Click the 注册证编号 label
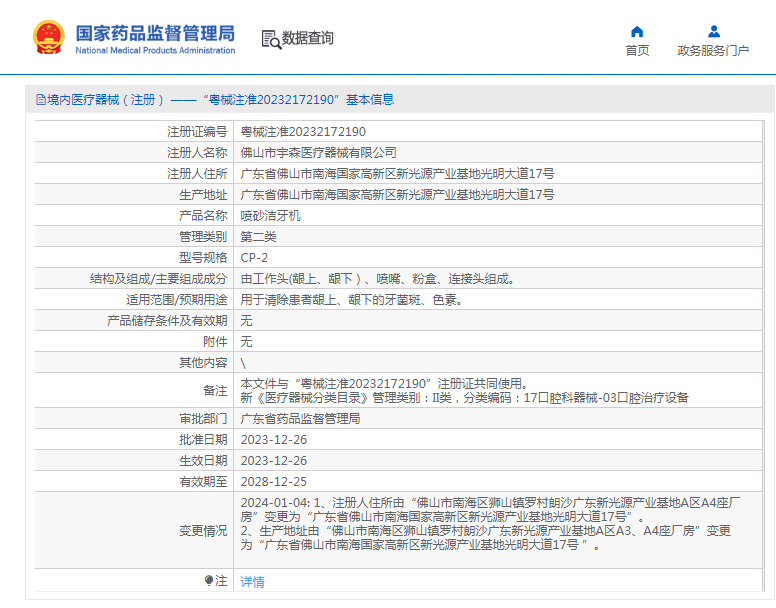Image resolution: width=776 pixels, height=608 pixels. [x=197, y=132]
